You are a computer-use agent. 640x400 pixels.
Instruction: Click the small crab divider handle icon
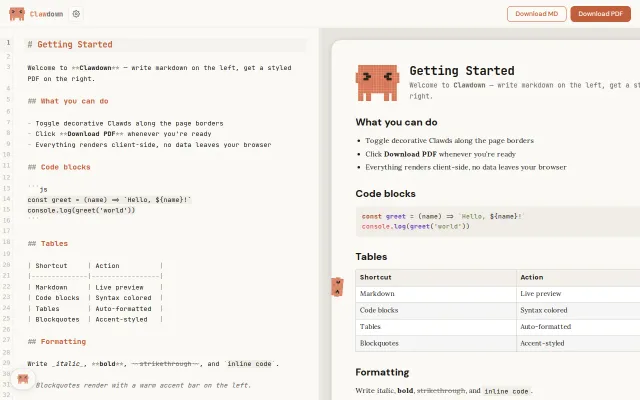click(337, 287)
